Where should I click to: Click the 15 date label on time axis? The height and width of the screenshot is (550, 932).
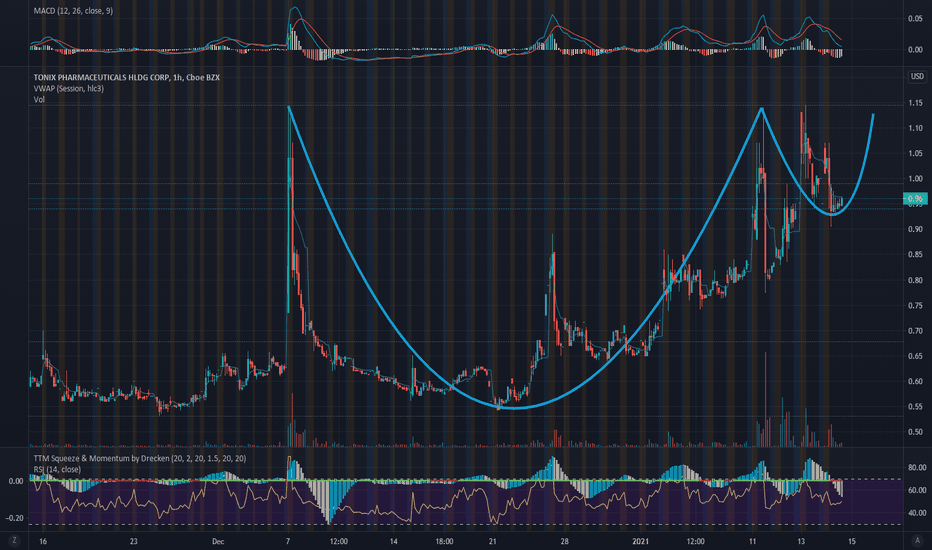coord(852,542)
